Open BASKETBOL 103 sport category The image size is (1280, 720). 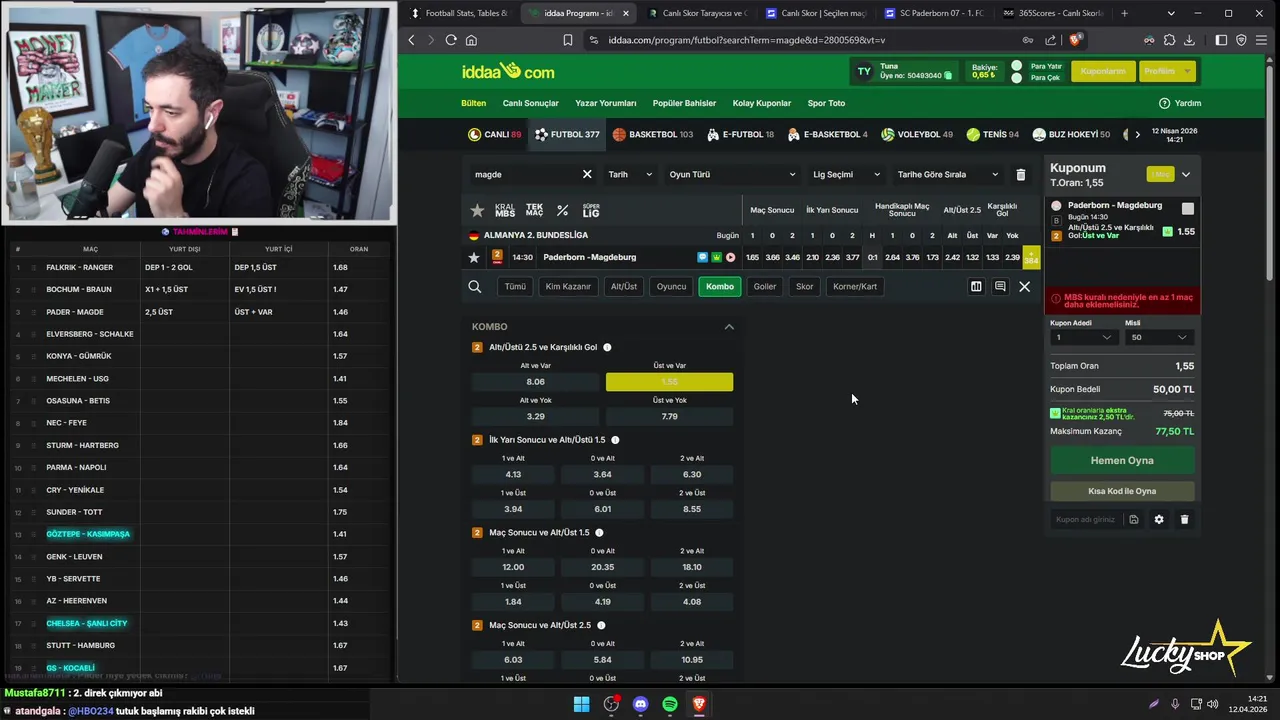653,134
